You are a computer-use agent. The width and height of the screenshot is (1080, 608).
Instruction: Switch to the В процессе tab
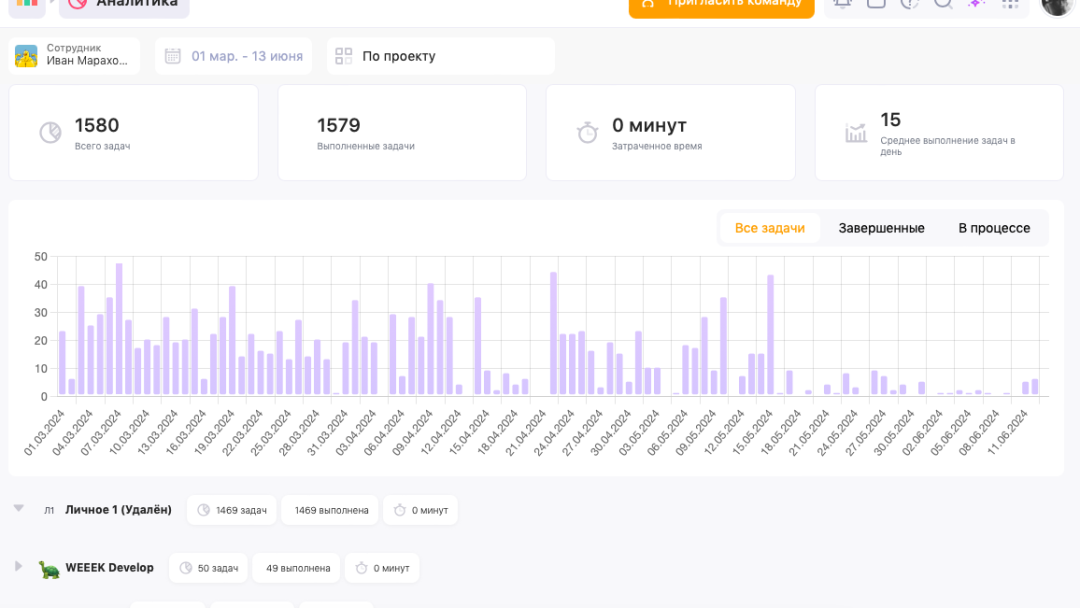993,228
